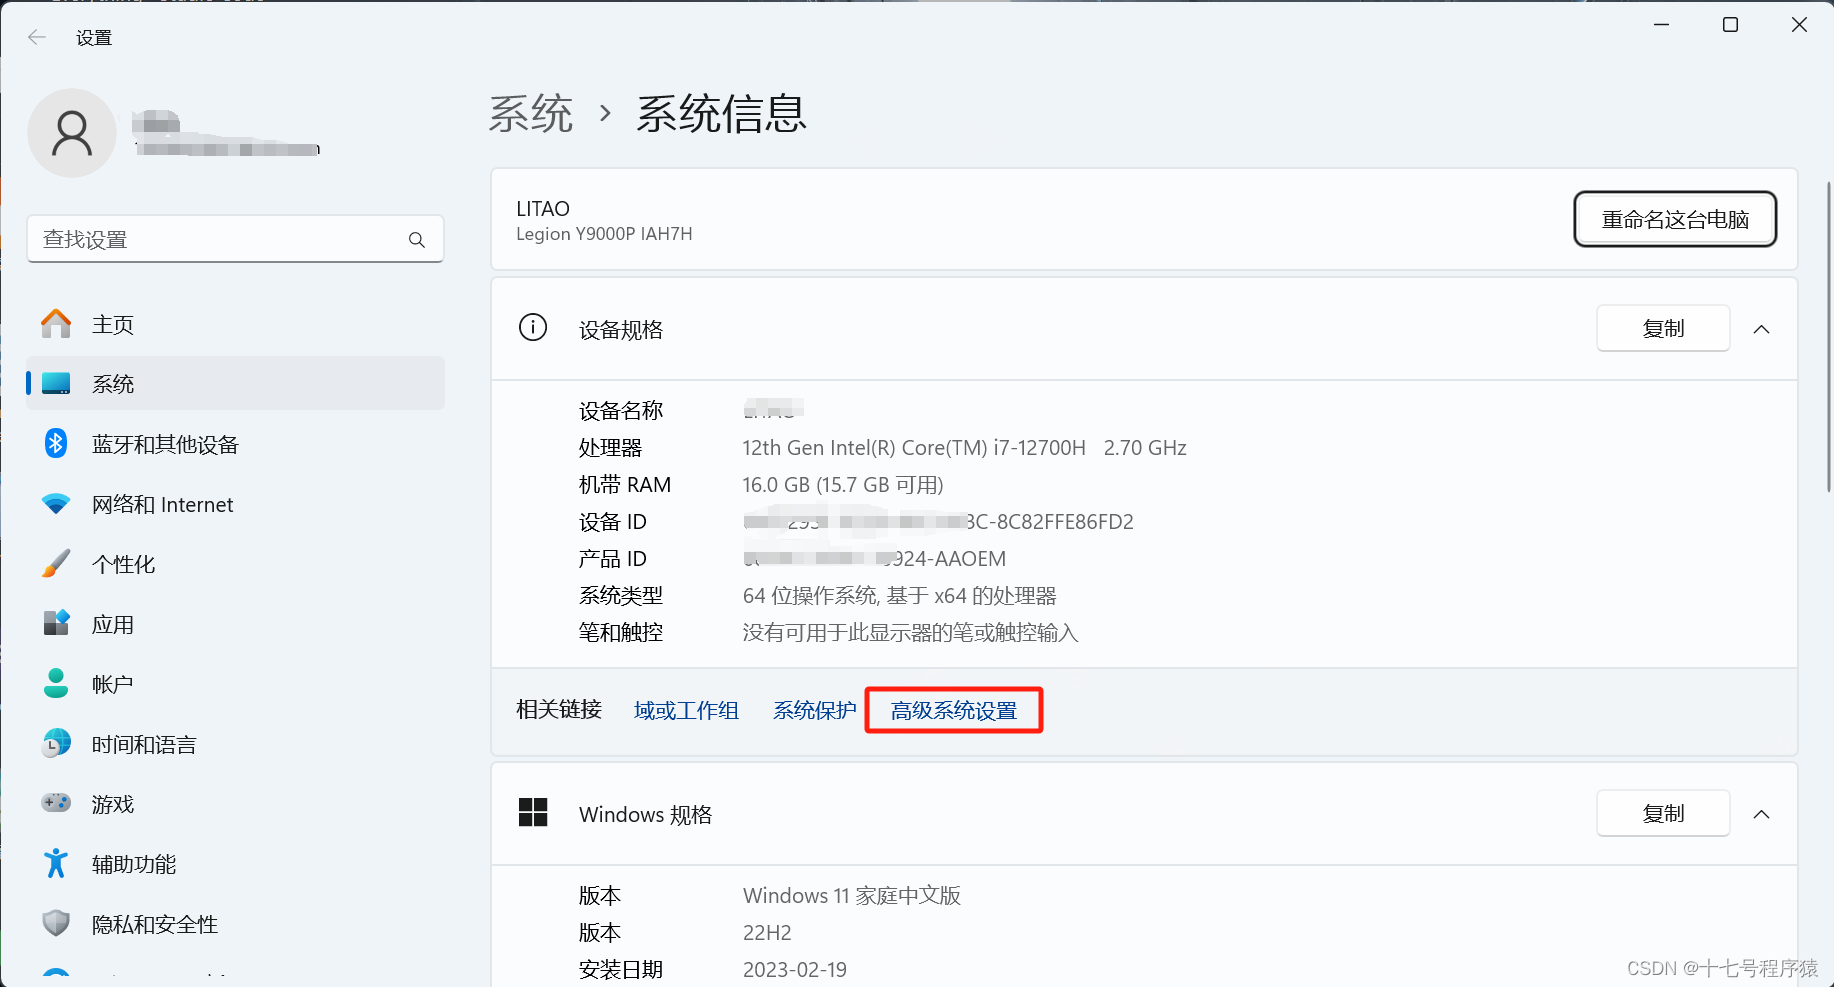Copy Windows specifications with 复制 button
1834x987 pixels.
point(1663,813)
